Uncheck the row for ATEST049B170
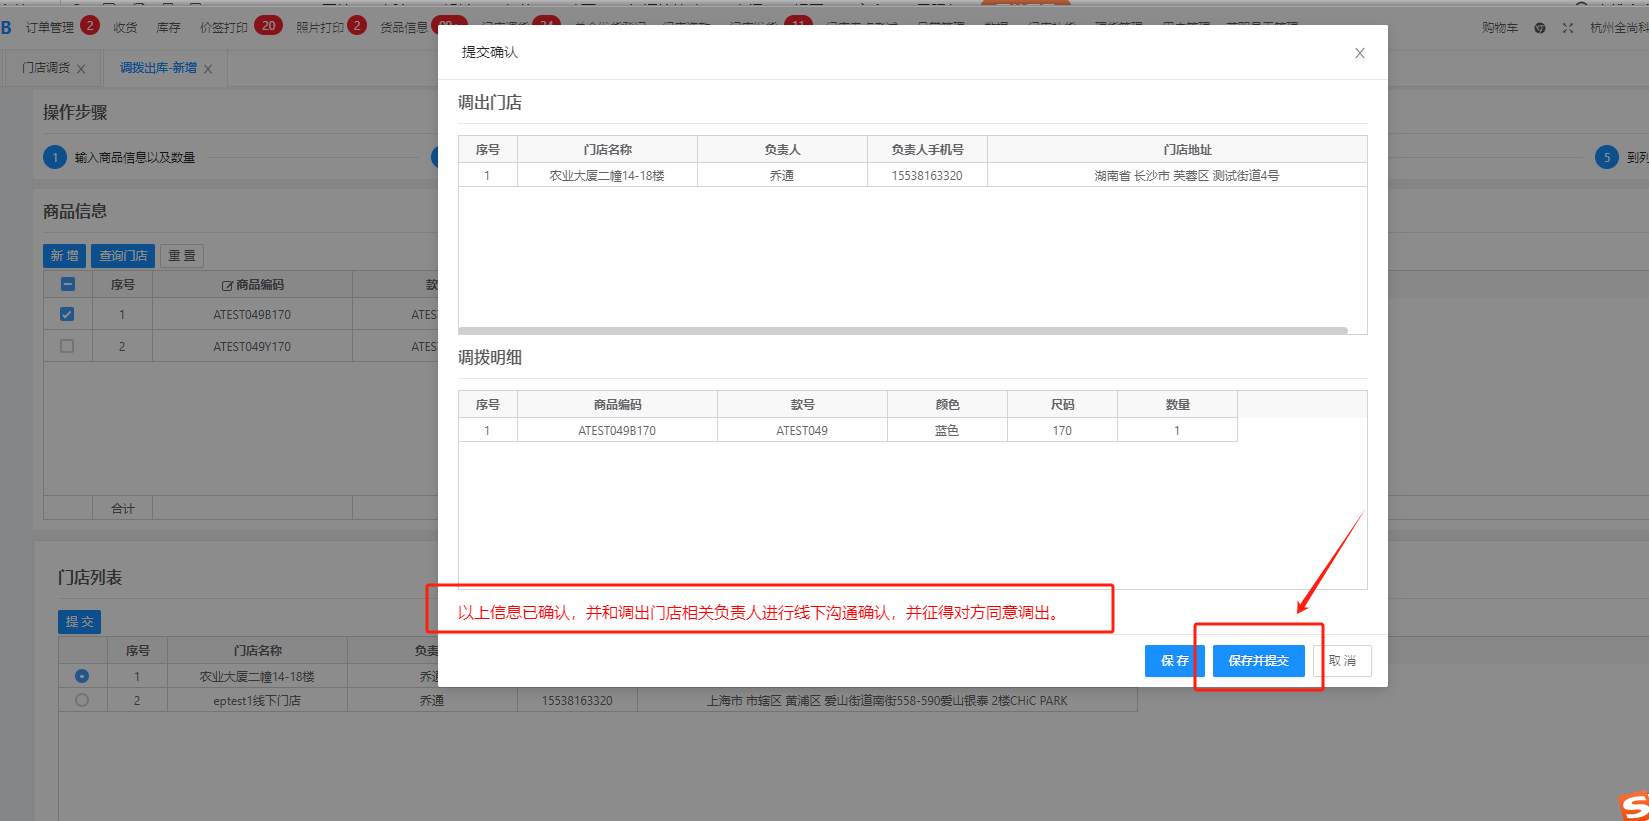This screenshot has height=821, width=1649. (67, 314)
